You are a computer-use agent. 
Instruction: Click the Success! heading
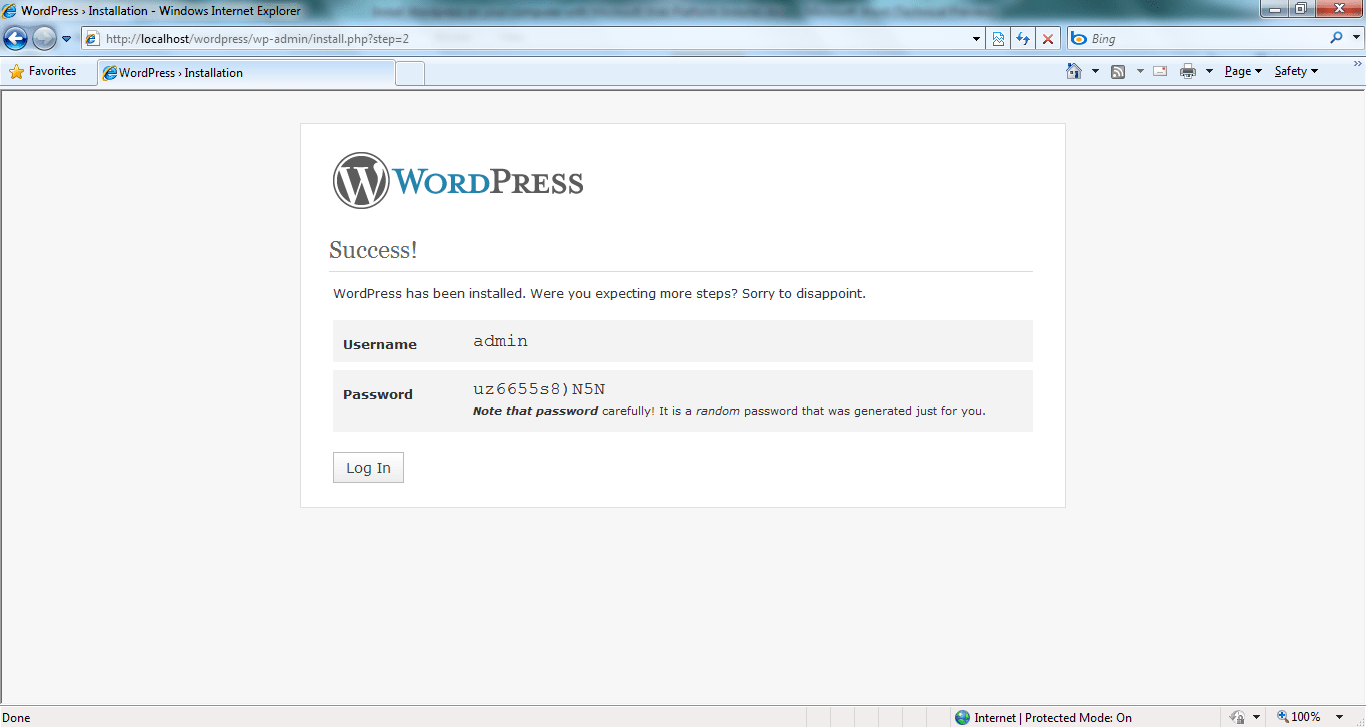[373, 250]
